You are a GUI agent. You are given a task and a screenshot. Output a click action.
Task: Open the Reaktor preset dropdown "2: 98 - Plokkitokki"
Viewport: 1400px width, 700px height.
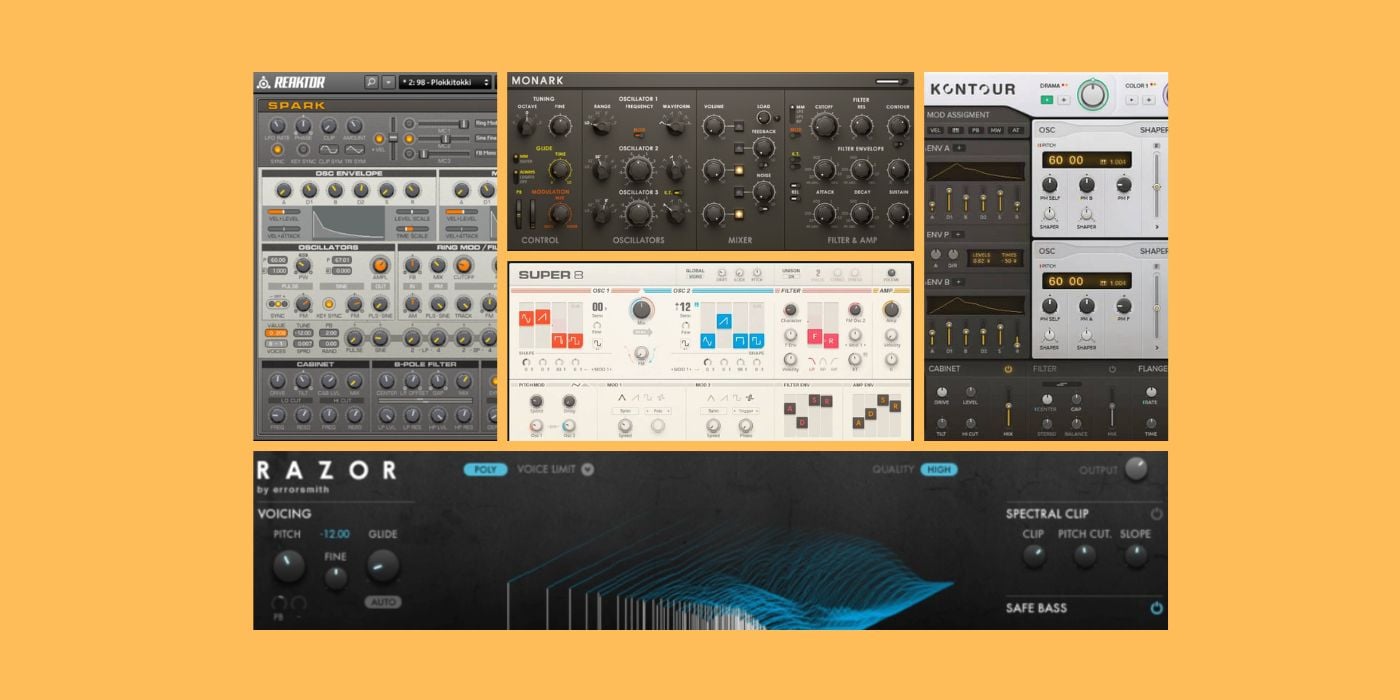[446, 82]
